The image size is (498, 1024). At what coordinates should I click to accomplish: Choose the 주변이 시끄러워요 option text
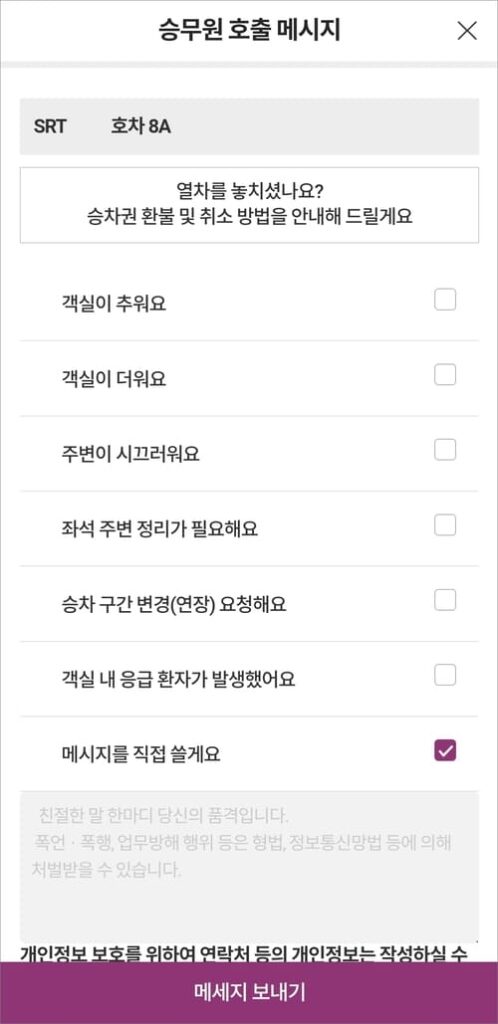130,454
